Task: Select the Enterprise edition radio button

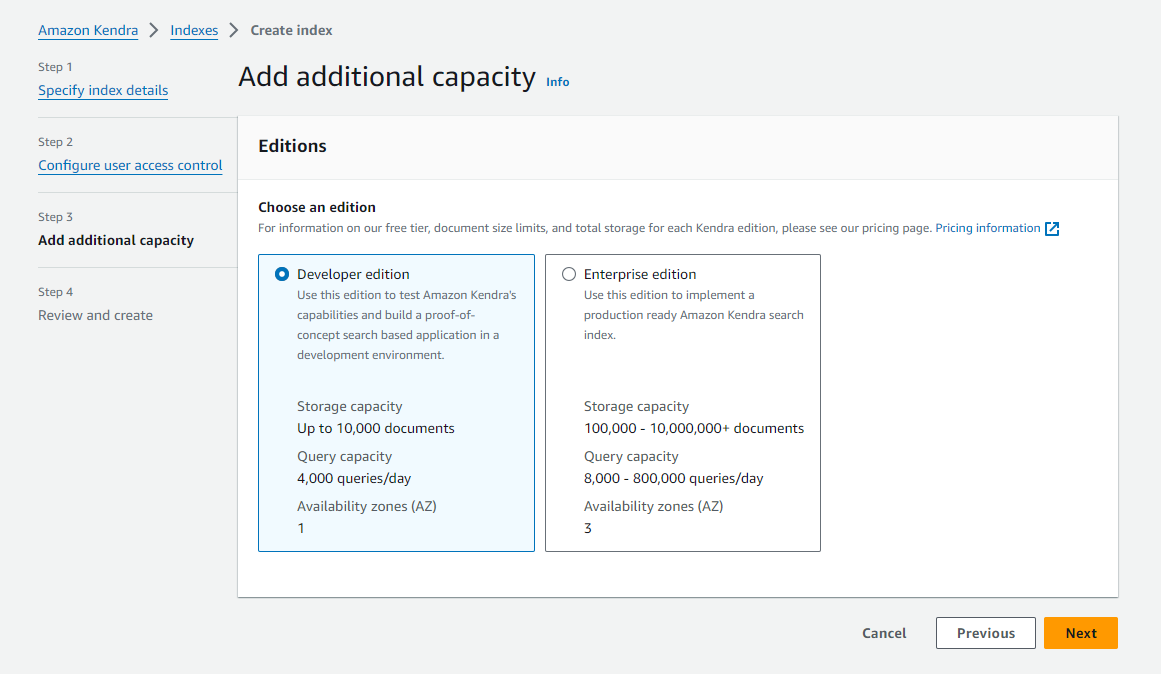Action: pos(569,274)
